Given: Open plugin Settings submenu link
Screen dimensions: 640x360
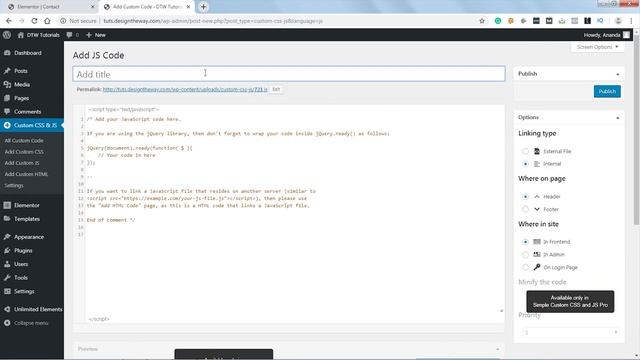Looking at the screenshot, I should (14, 185).
